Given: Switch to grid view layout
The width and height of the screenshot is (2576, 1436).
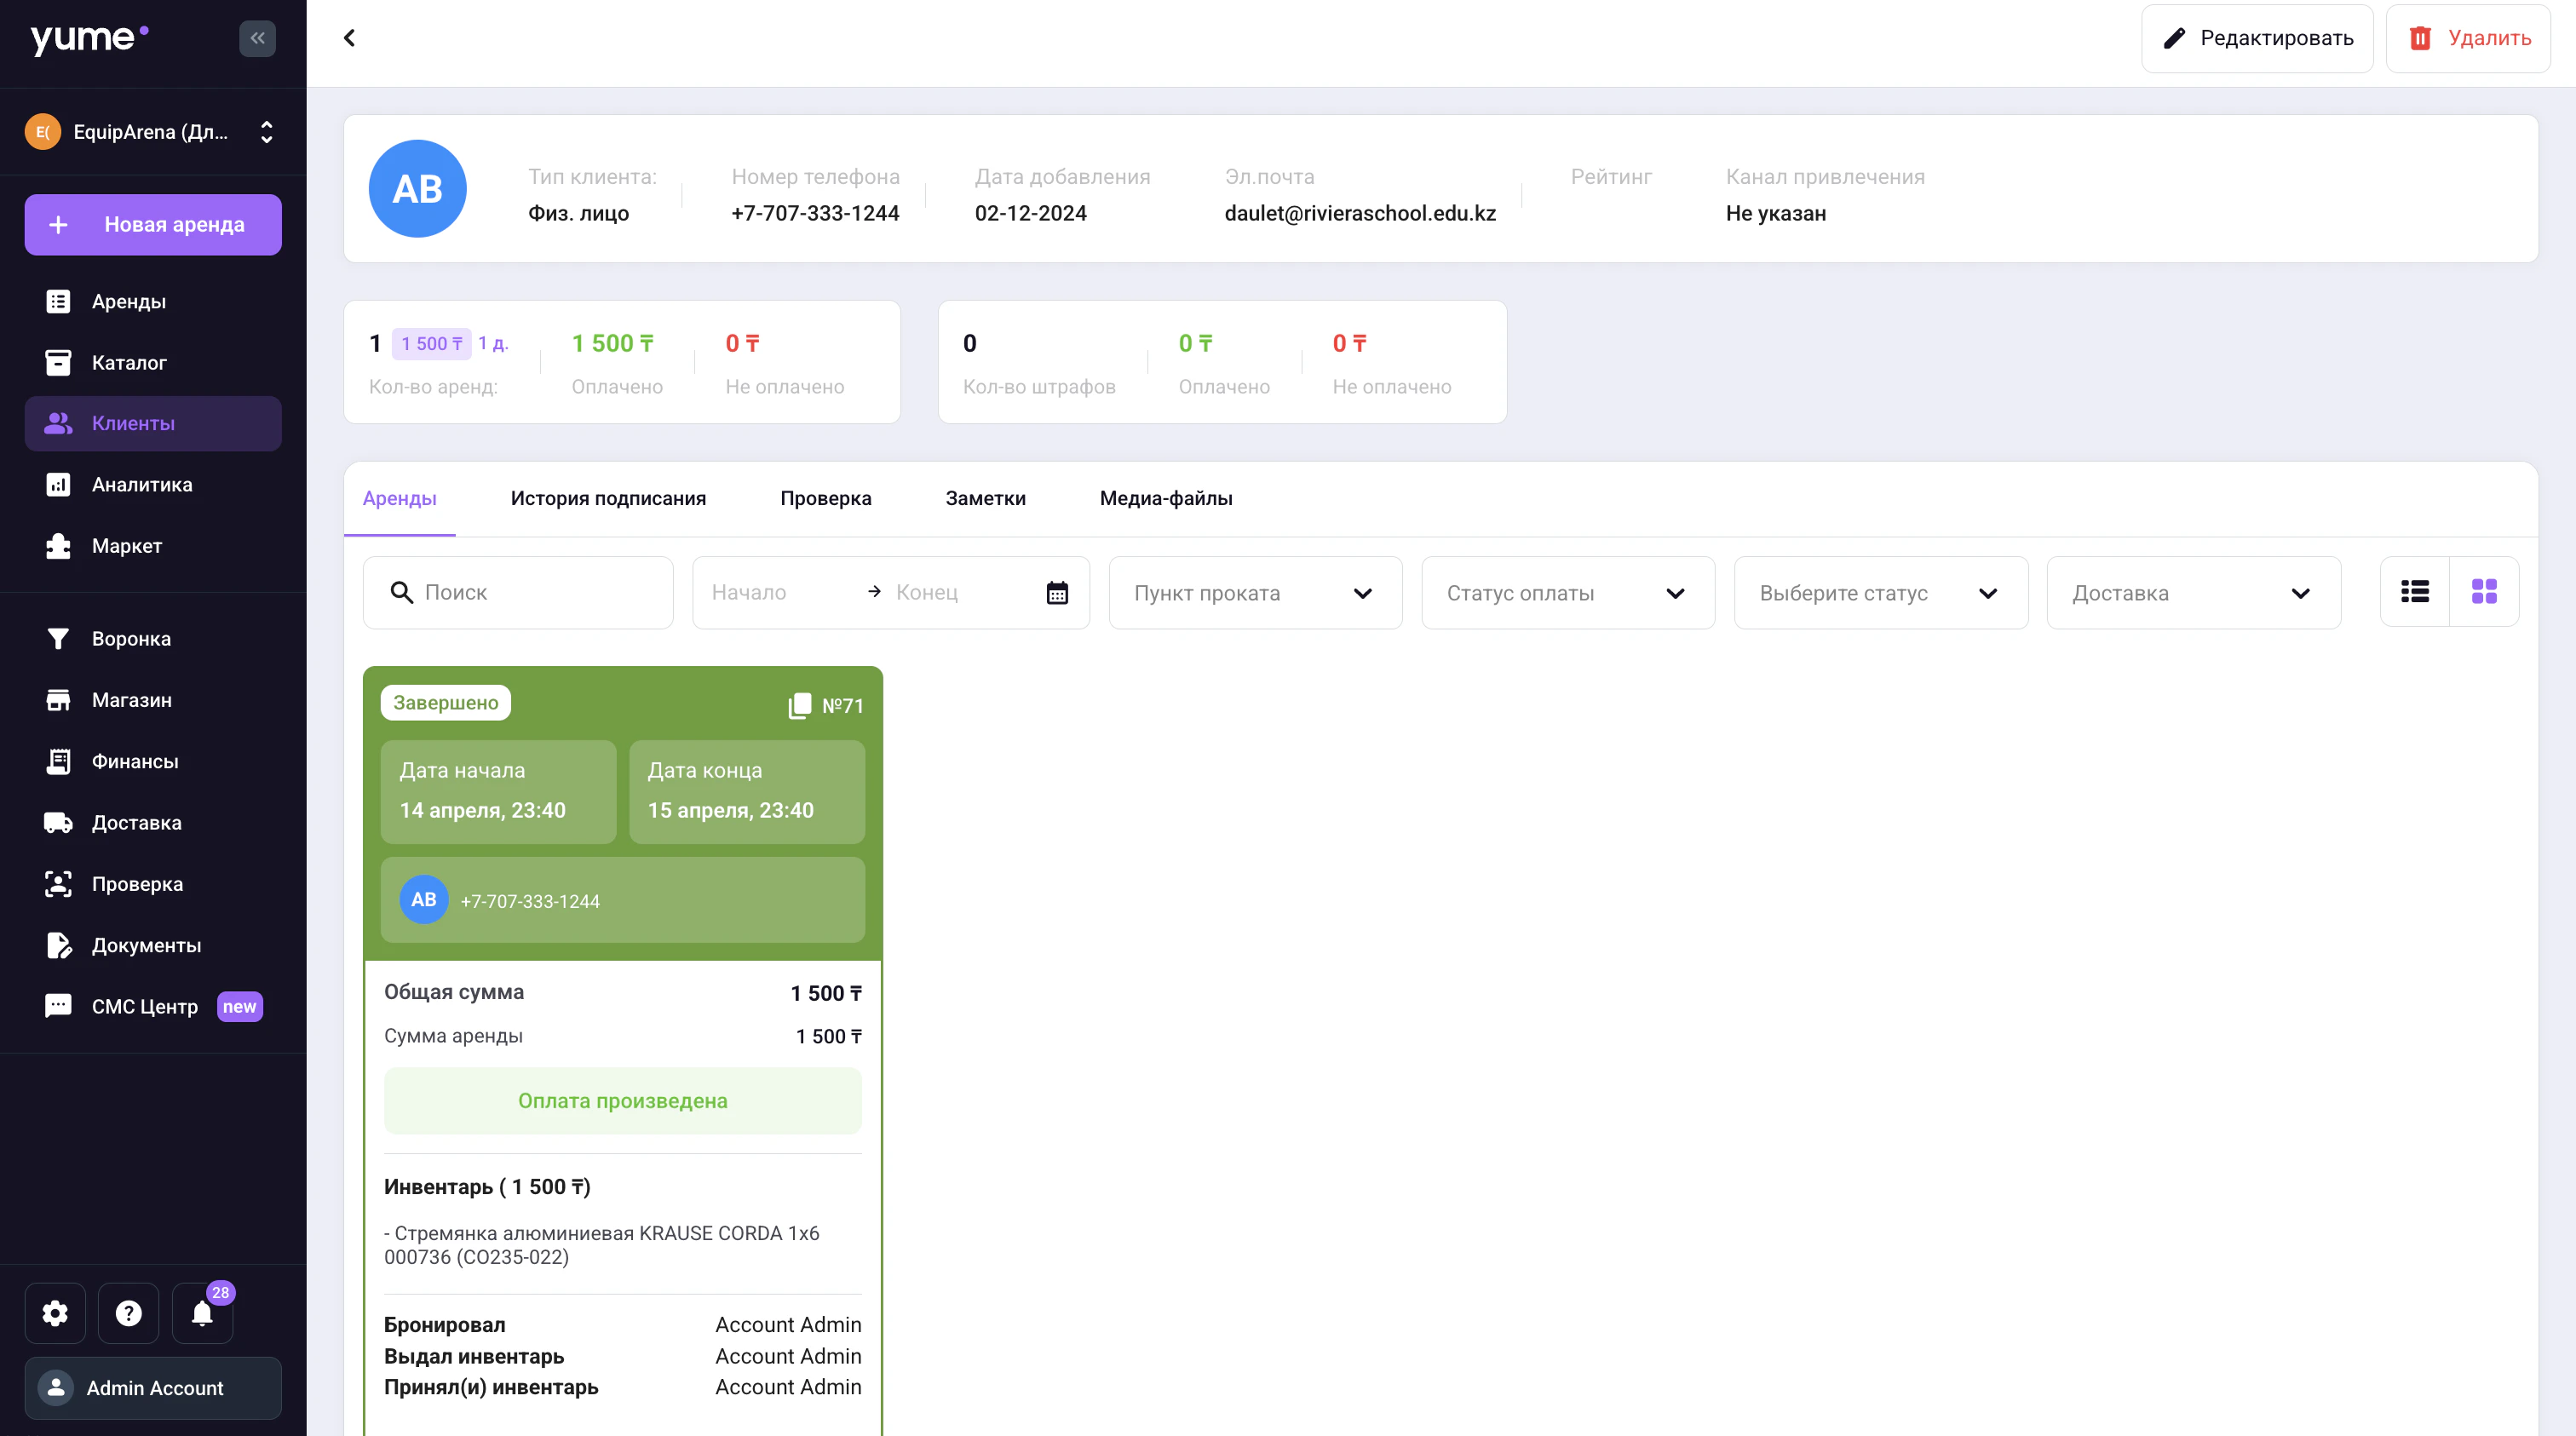Looking at the screenshot, I should 2484,592.
